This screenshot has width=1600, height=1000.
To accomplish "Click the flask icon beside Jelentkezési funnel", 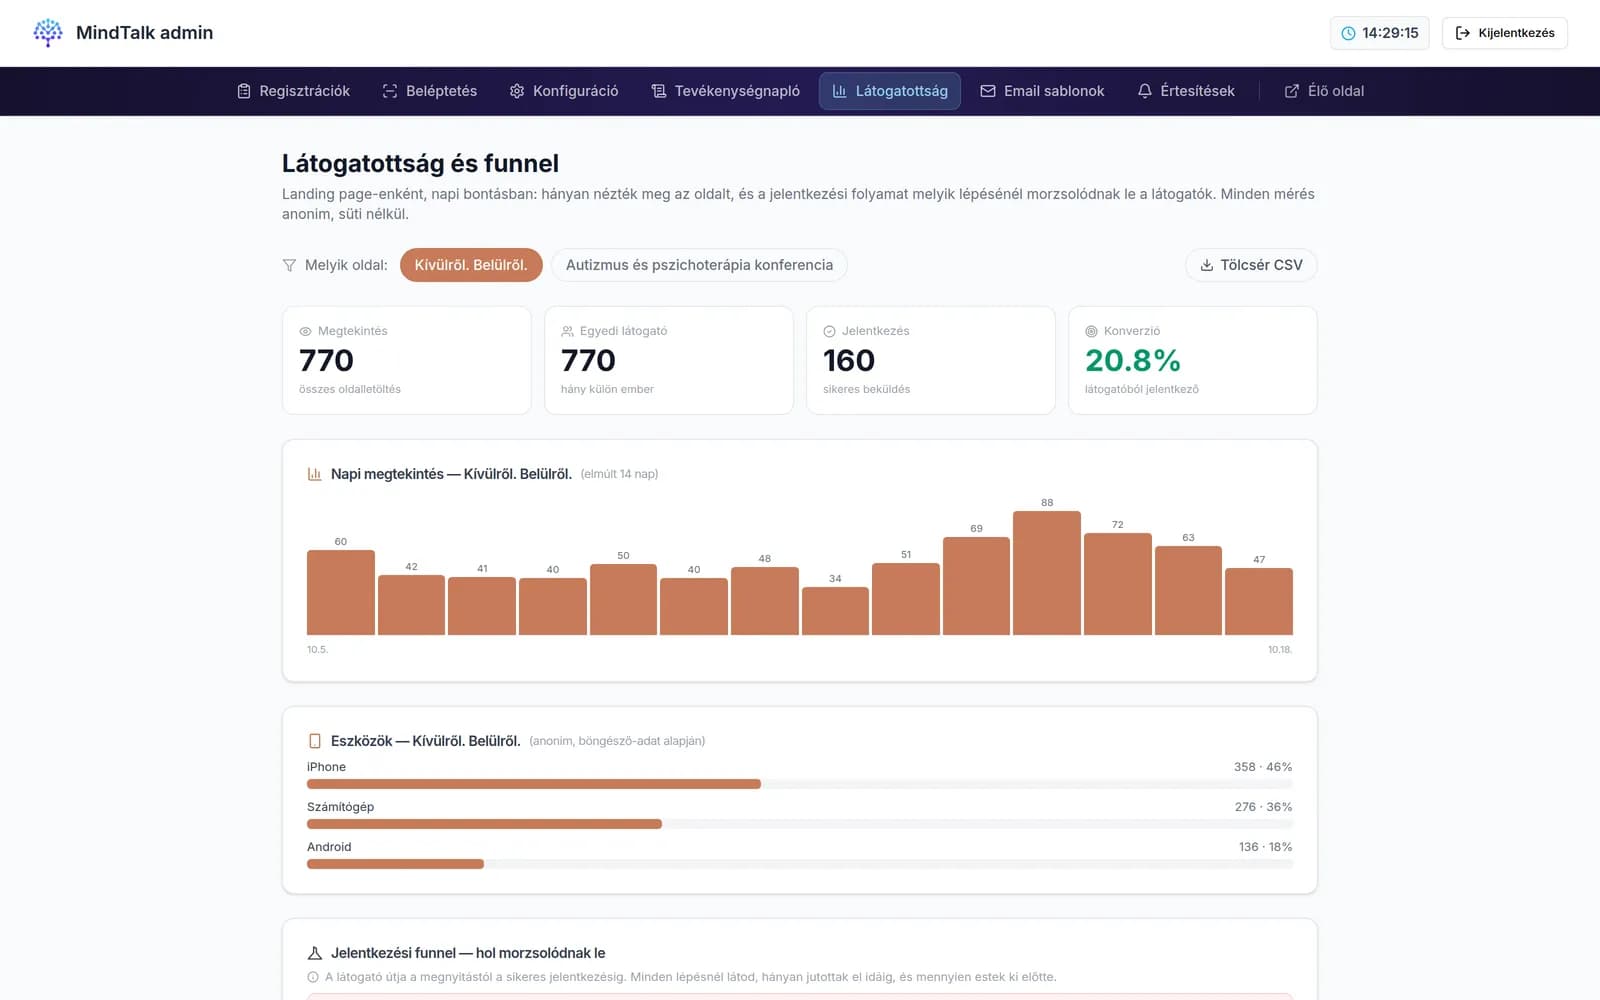I will (x=314, y=953).
